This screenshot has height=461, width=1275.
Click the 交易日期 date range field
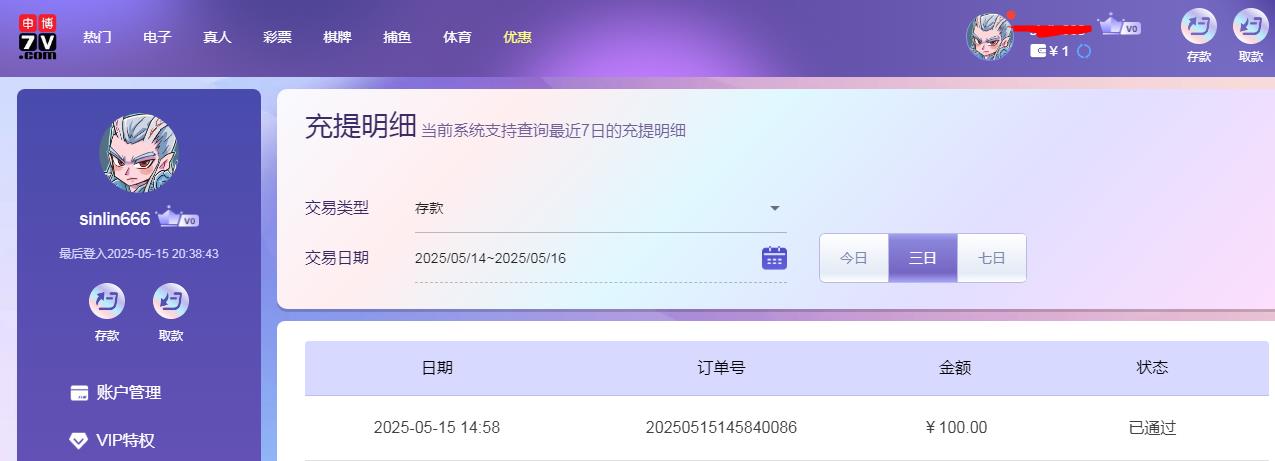600,258
